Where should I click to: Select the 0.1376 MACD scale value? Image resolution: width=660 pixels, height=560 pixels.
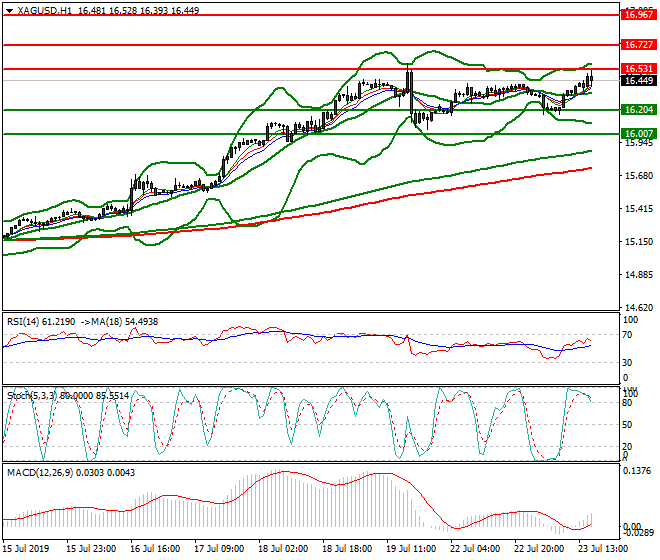[637, 471]
